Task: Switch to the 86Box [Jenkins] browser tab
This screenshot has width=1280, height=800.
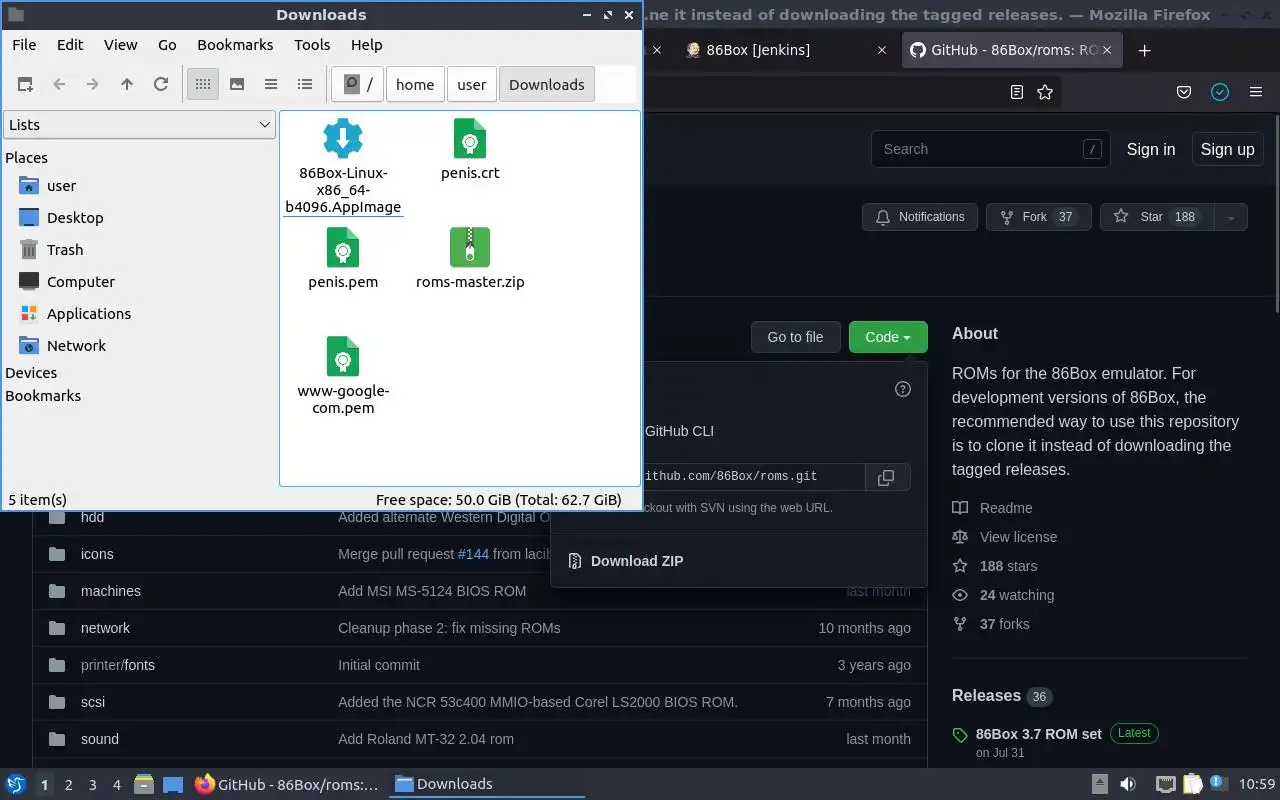Action: pyautogui.click(x=758, y=50)
